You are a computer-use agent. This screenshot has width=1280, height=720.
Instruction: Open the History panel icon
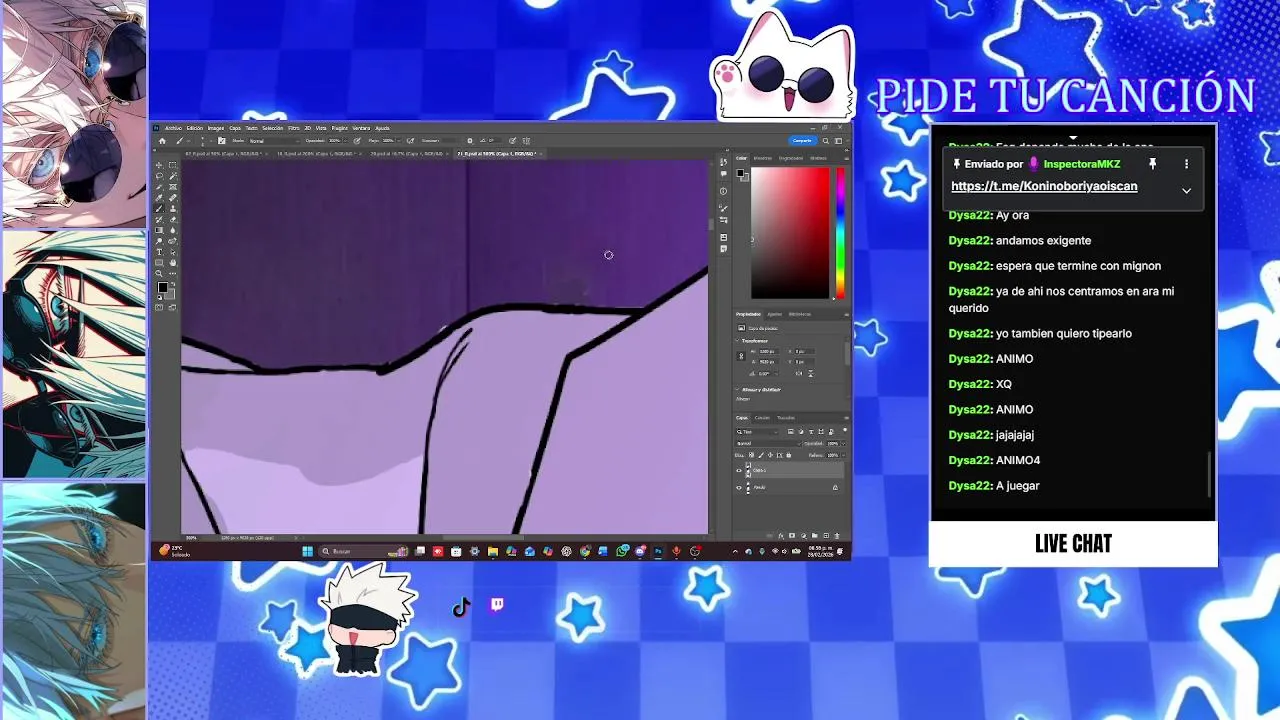click(724, 162)
